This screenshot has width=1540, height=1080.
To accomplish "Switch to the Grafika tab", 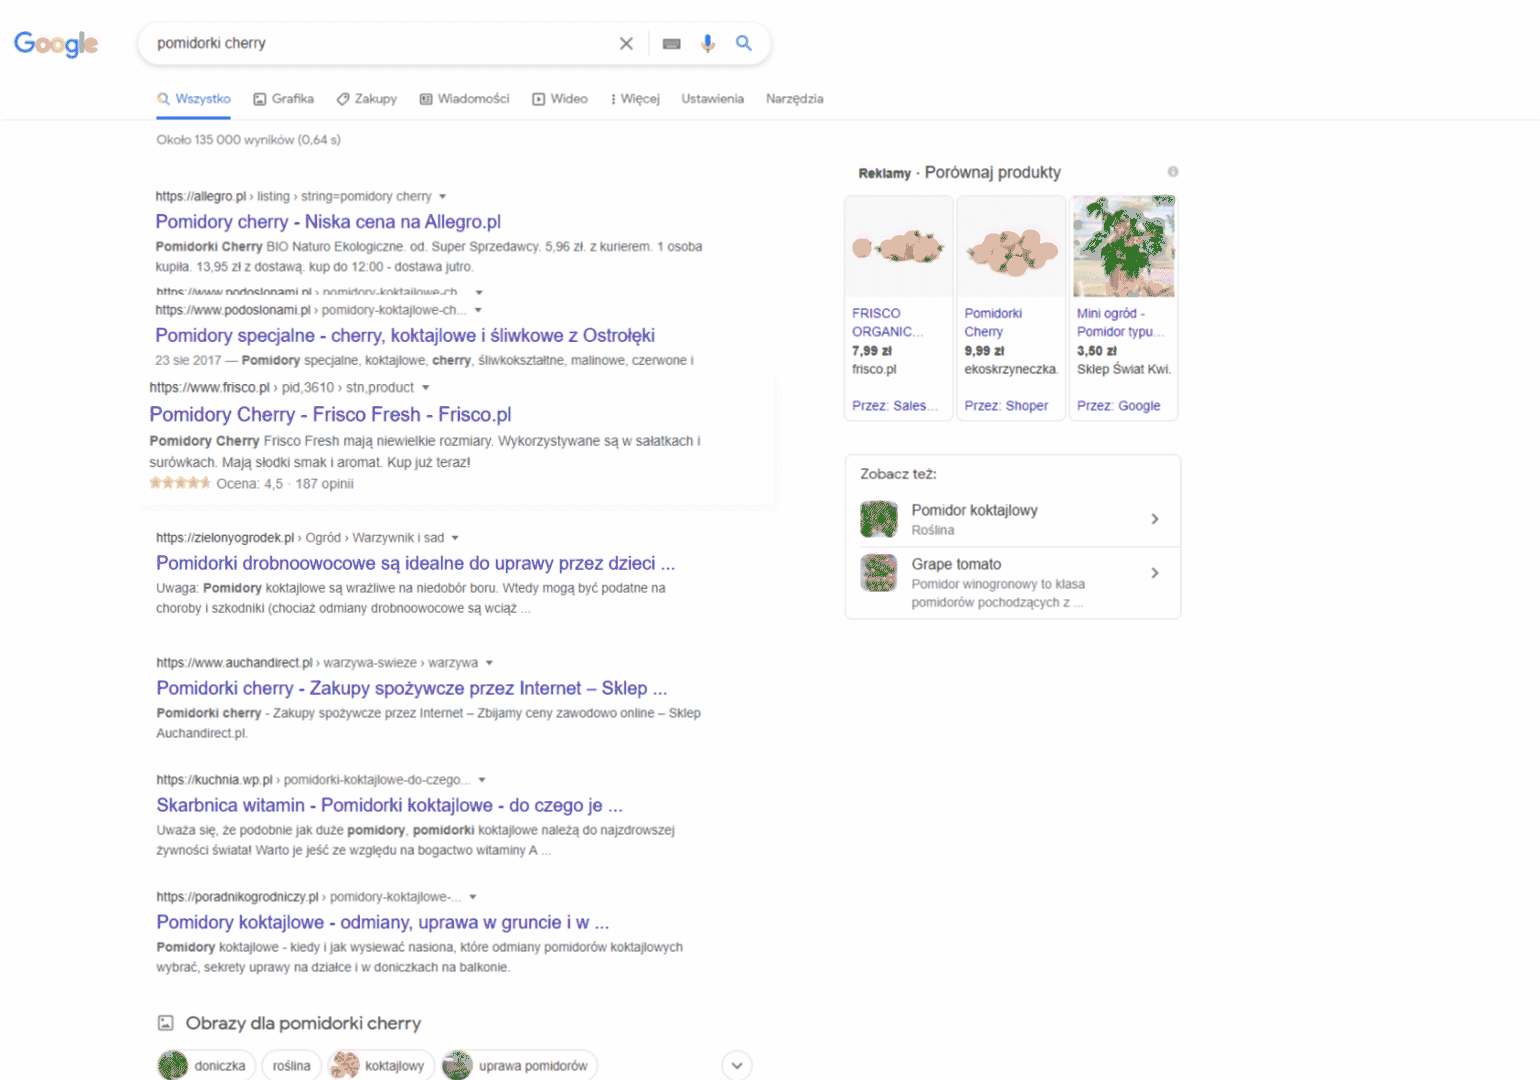I will tap(284, 99).
